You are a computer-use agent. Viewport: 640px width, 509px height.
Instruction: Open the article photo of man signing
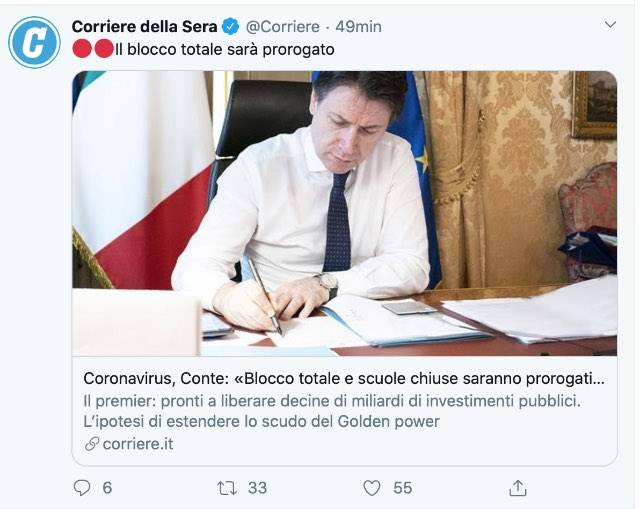pyautogui.click(x=344, y=213)
